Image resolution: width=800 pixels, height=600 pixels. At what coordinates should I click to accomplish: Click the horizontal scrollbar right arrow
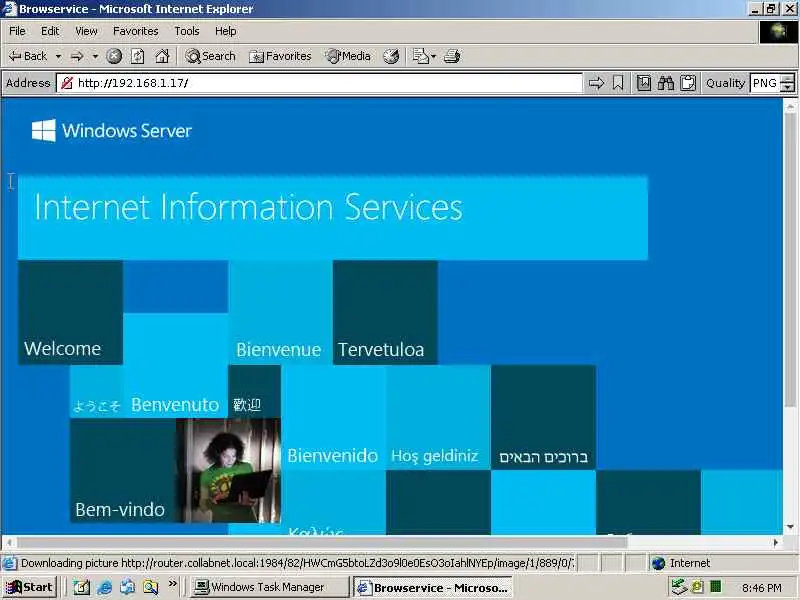pos(776,542)
